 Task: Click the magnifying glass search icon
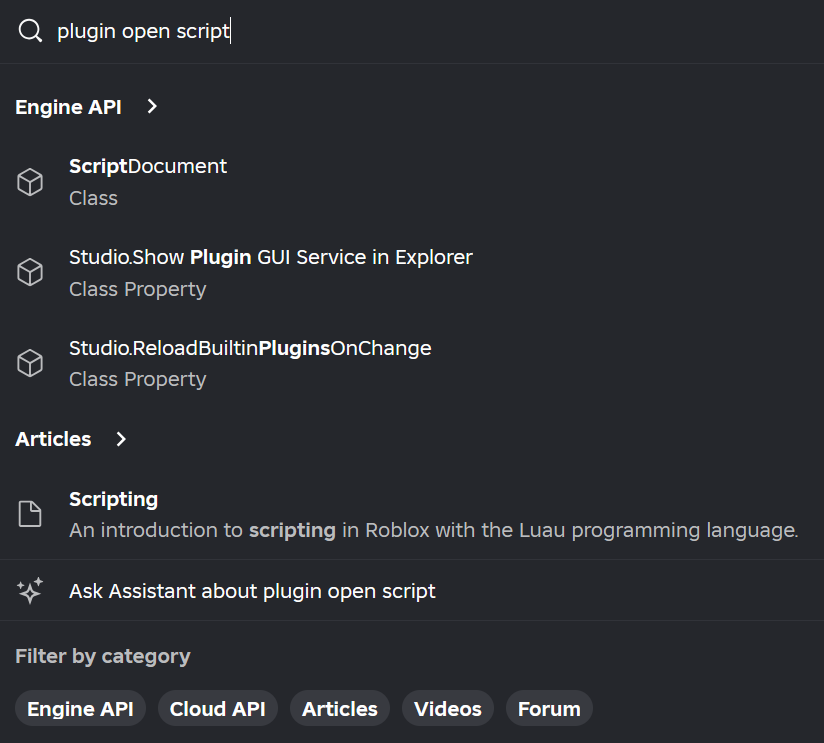(30, 30)
